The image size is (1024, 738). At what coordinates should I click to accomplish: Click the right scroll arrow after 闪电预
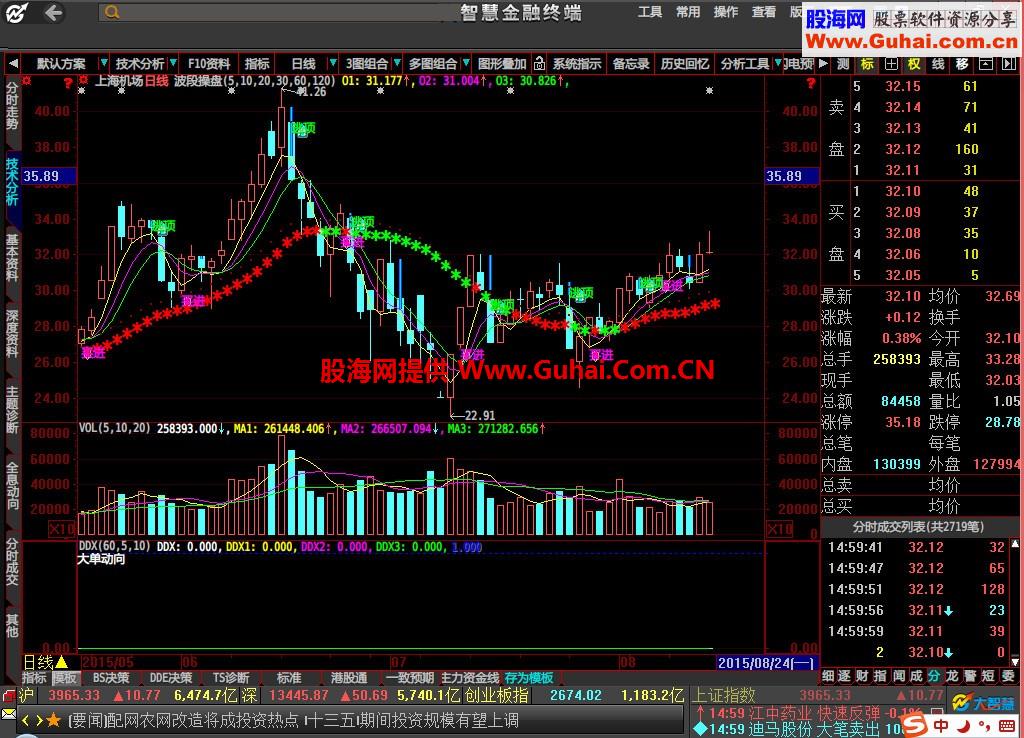point(824,63)
